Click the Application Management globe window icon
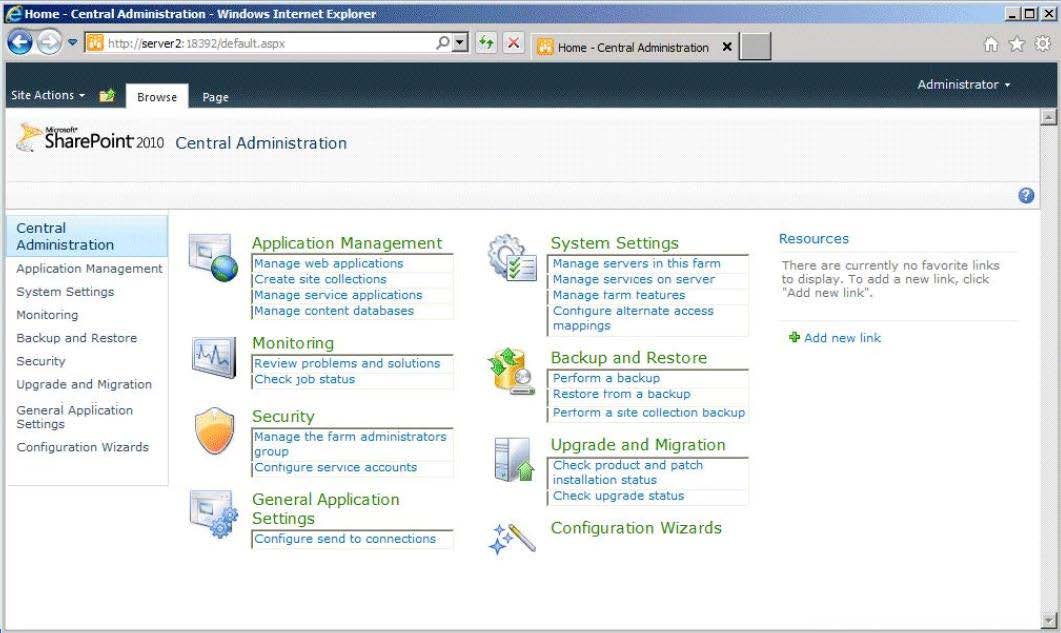The height and width of the screenshot is (633, 1061). [213, 258]
